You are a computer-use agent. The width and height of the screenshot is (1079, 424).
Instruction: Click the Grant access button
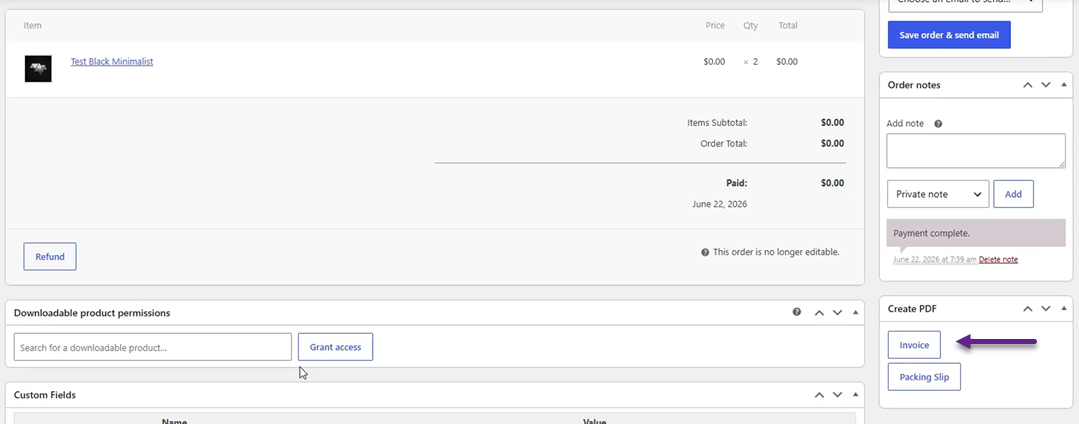pyautogui.click(x=335, y=347)
